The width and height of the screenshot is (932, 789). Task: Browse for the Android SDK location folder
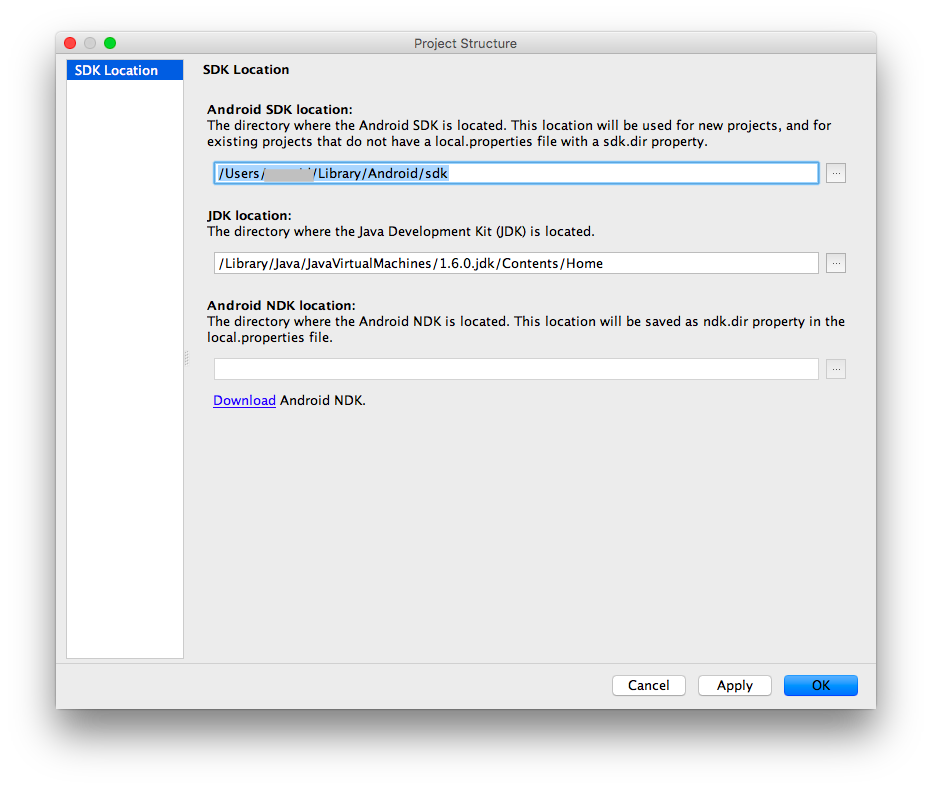pos(836,173)
